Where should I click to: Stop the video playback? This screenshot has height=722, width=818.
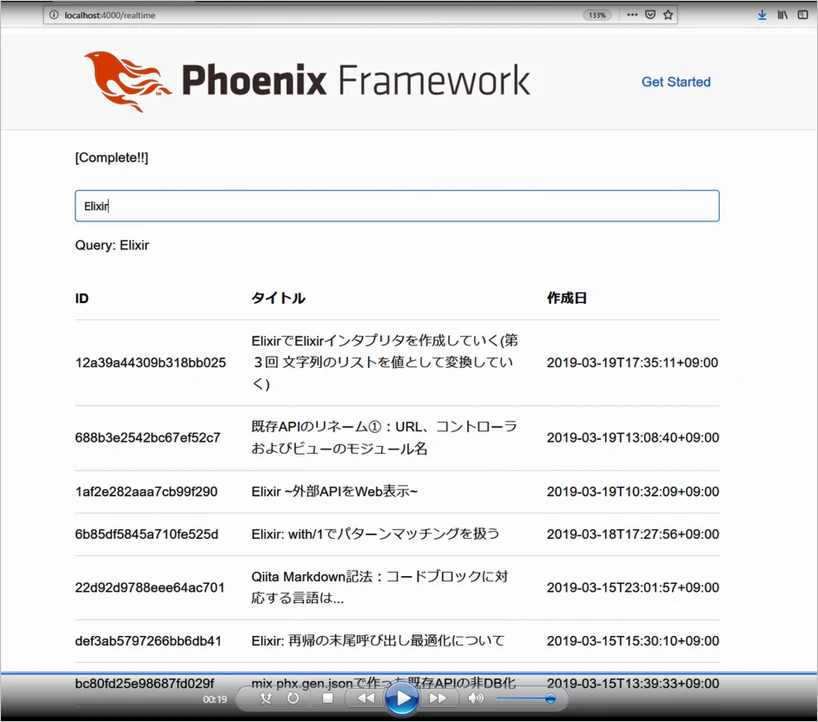click(x=328, y=698)
